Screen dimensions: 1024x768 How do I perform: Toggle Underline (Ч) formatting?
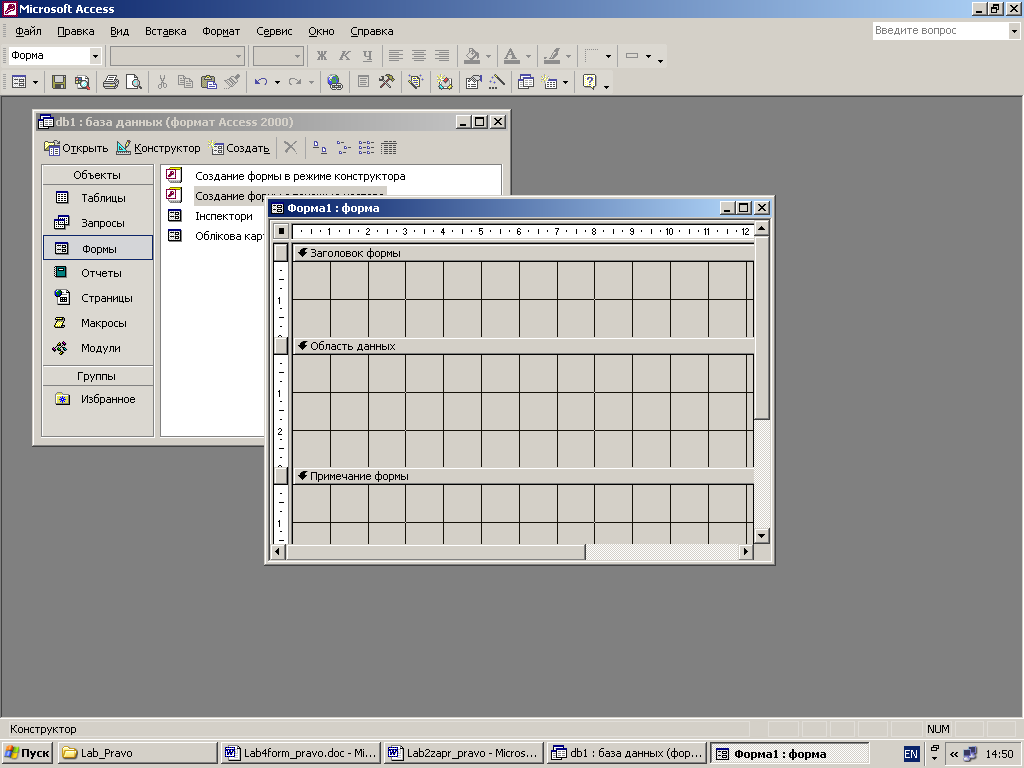coord(367,56)
